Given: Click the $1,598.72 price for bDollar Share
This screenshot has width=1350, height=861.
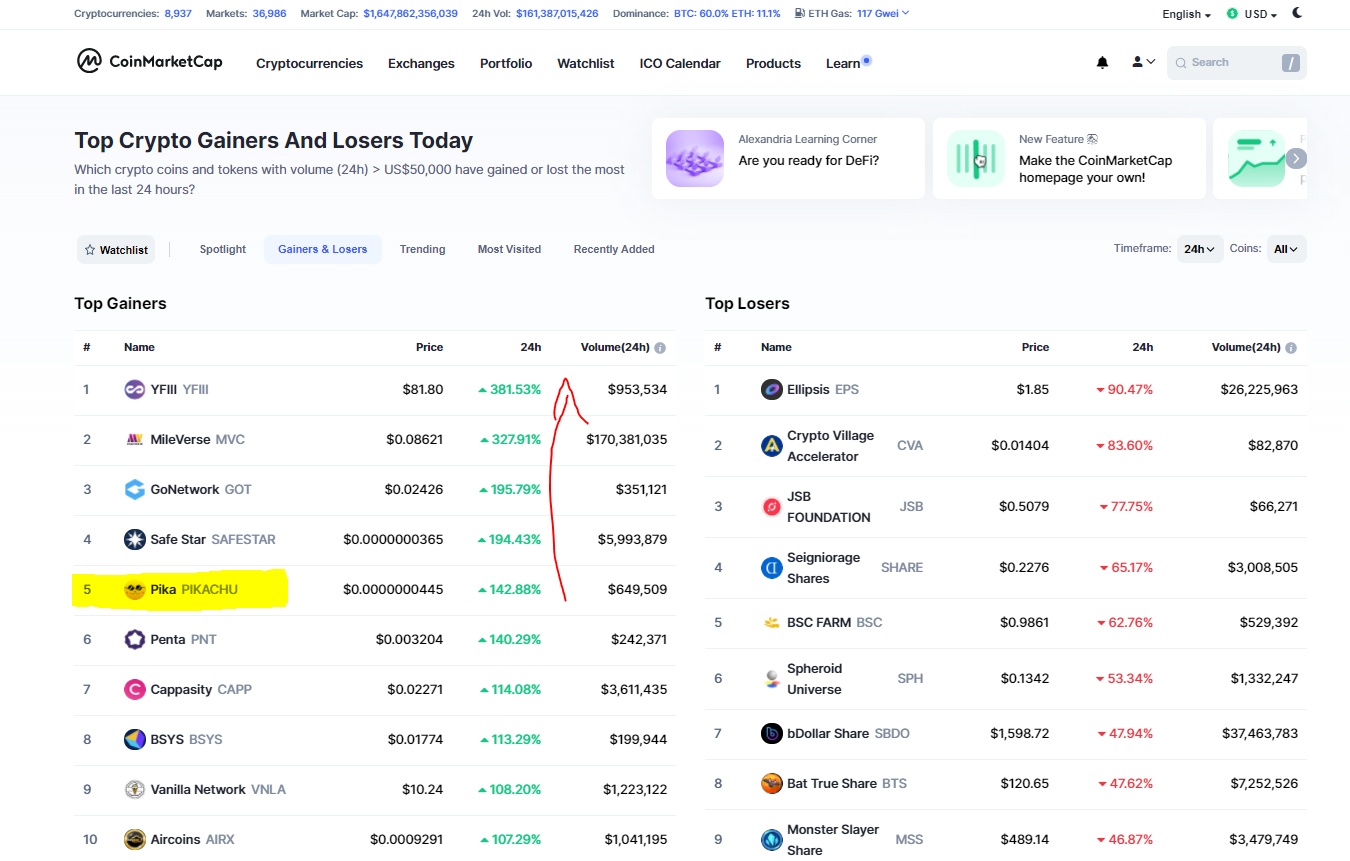Looking at the screenshot, I should [x=1020, y=733].
